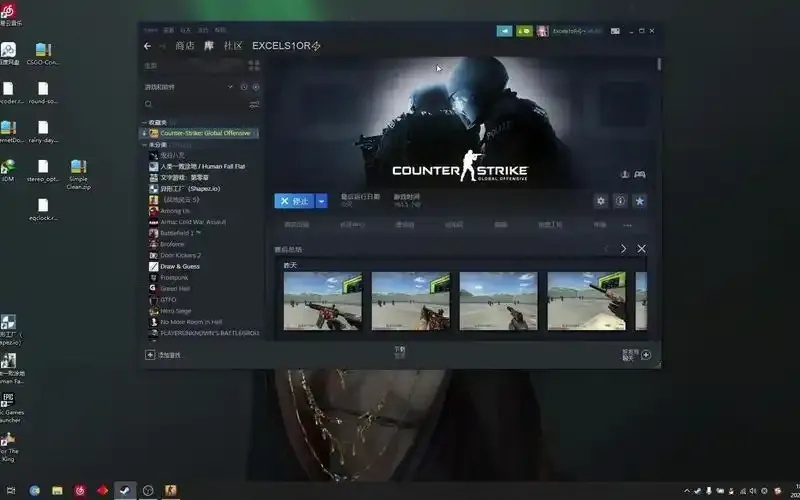This screenshot has height=500, width=800.
Task: Toggle the favorite star icon
Action: [639, 201]
